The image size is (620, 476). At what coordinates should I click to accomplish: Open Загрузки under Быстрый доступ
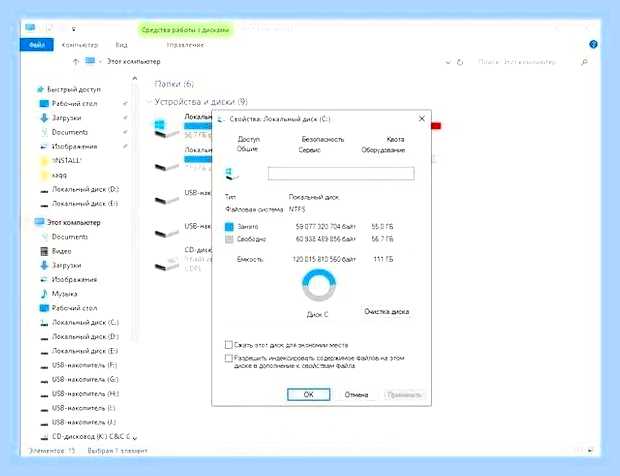pos(66,118)
